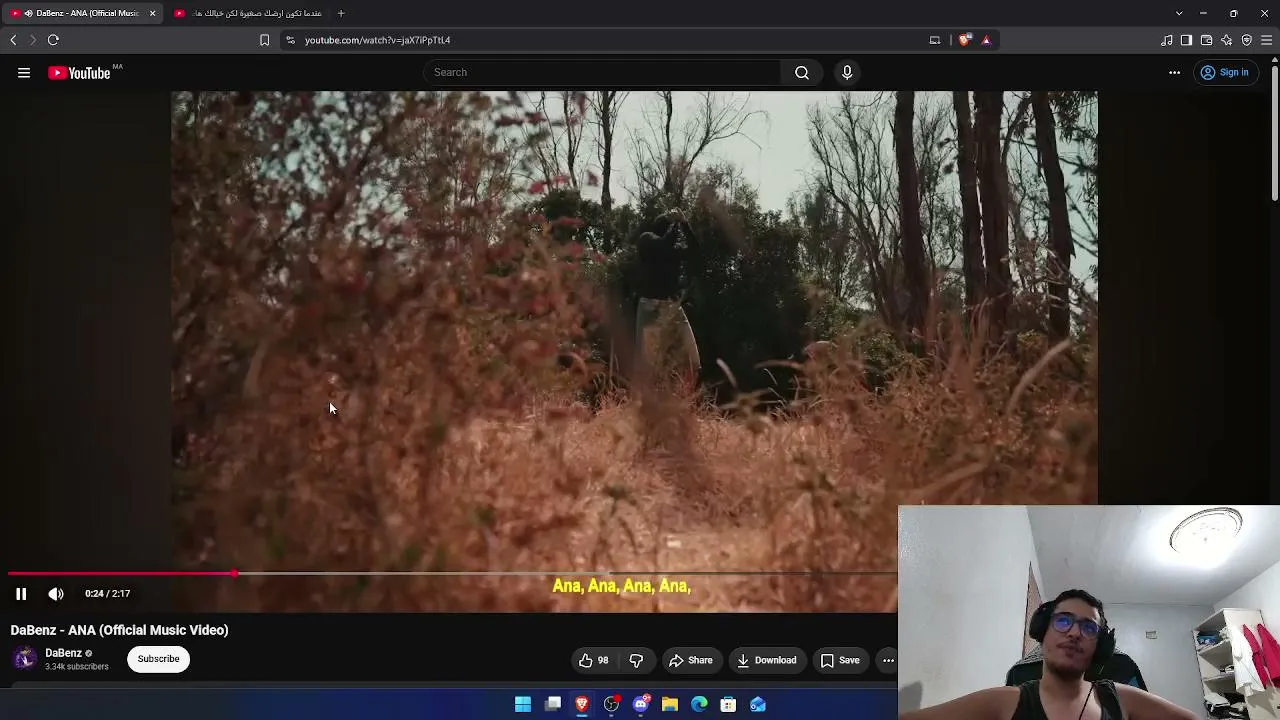
Task: Open Brave Rewards triangle icon
Action: pos(986,40)
